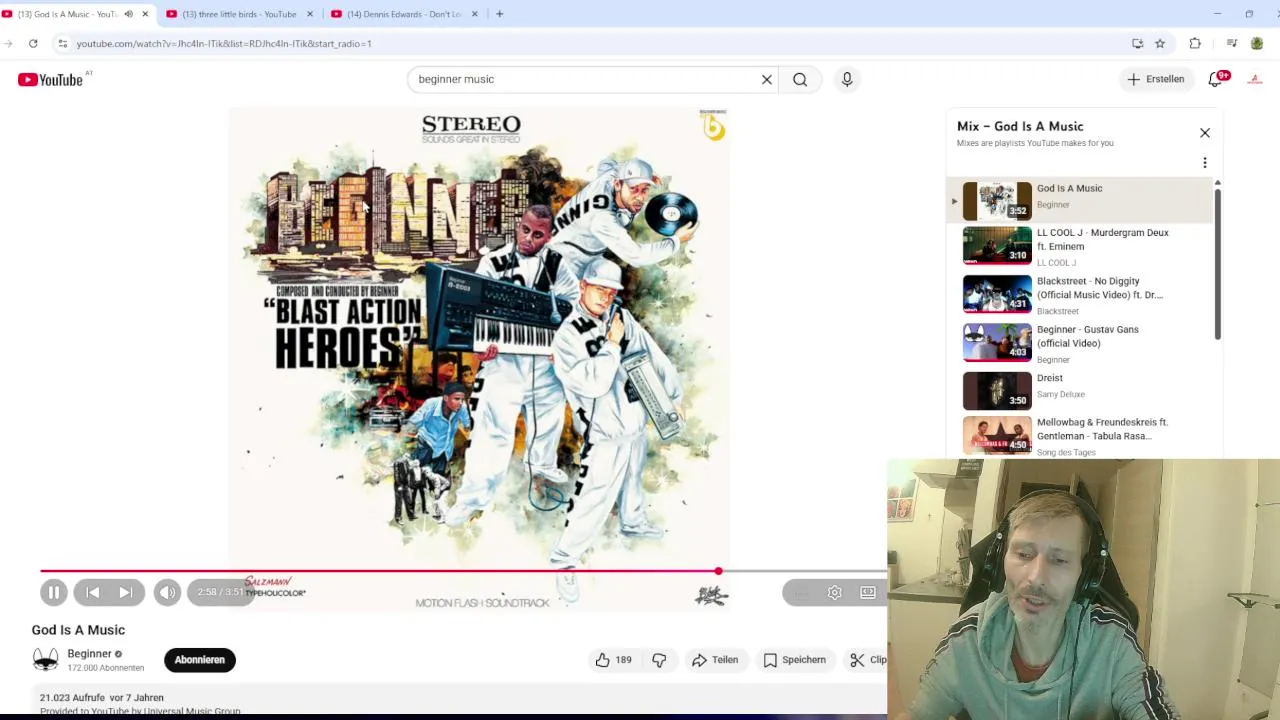Click the 'Mix – God Is A Music' heading

pos(1020,126)
